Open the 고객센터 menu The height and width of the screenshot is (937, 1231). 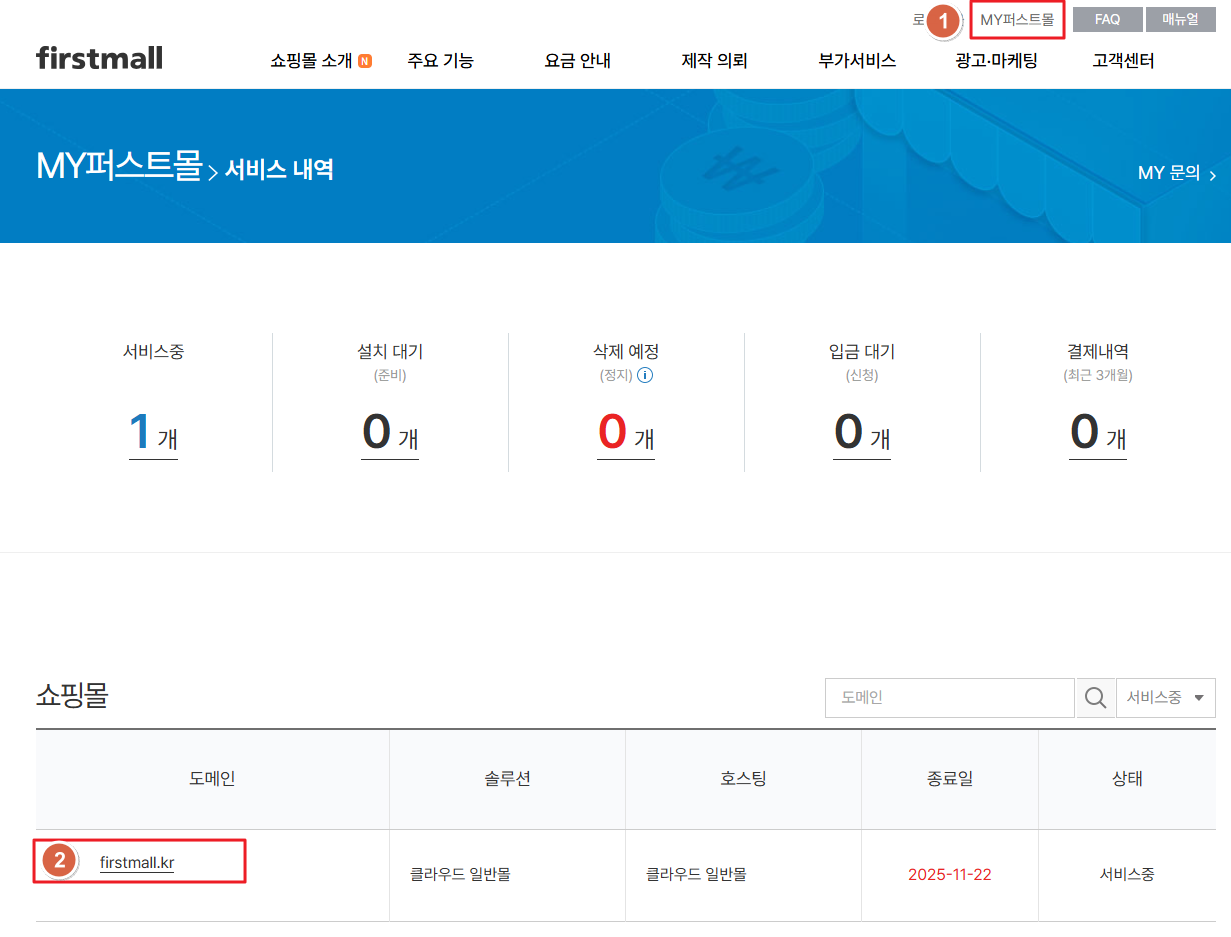tap(1123, 61)
